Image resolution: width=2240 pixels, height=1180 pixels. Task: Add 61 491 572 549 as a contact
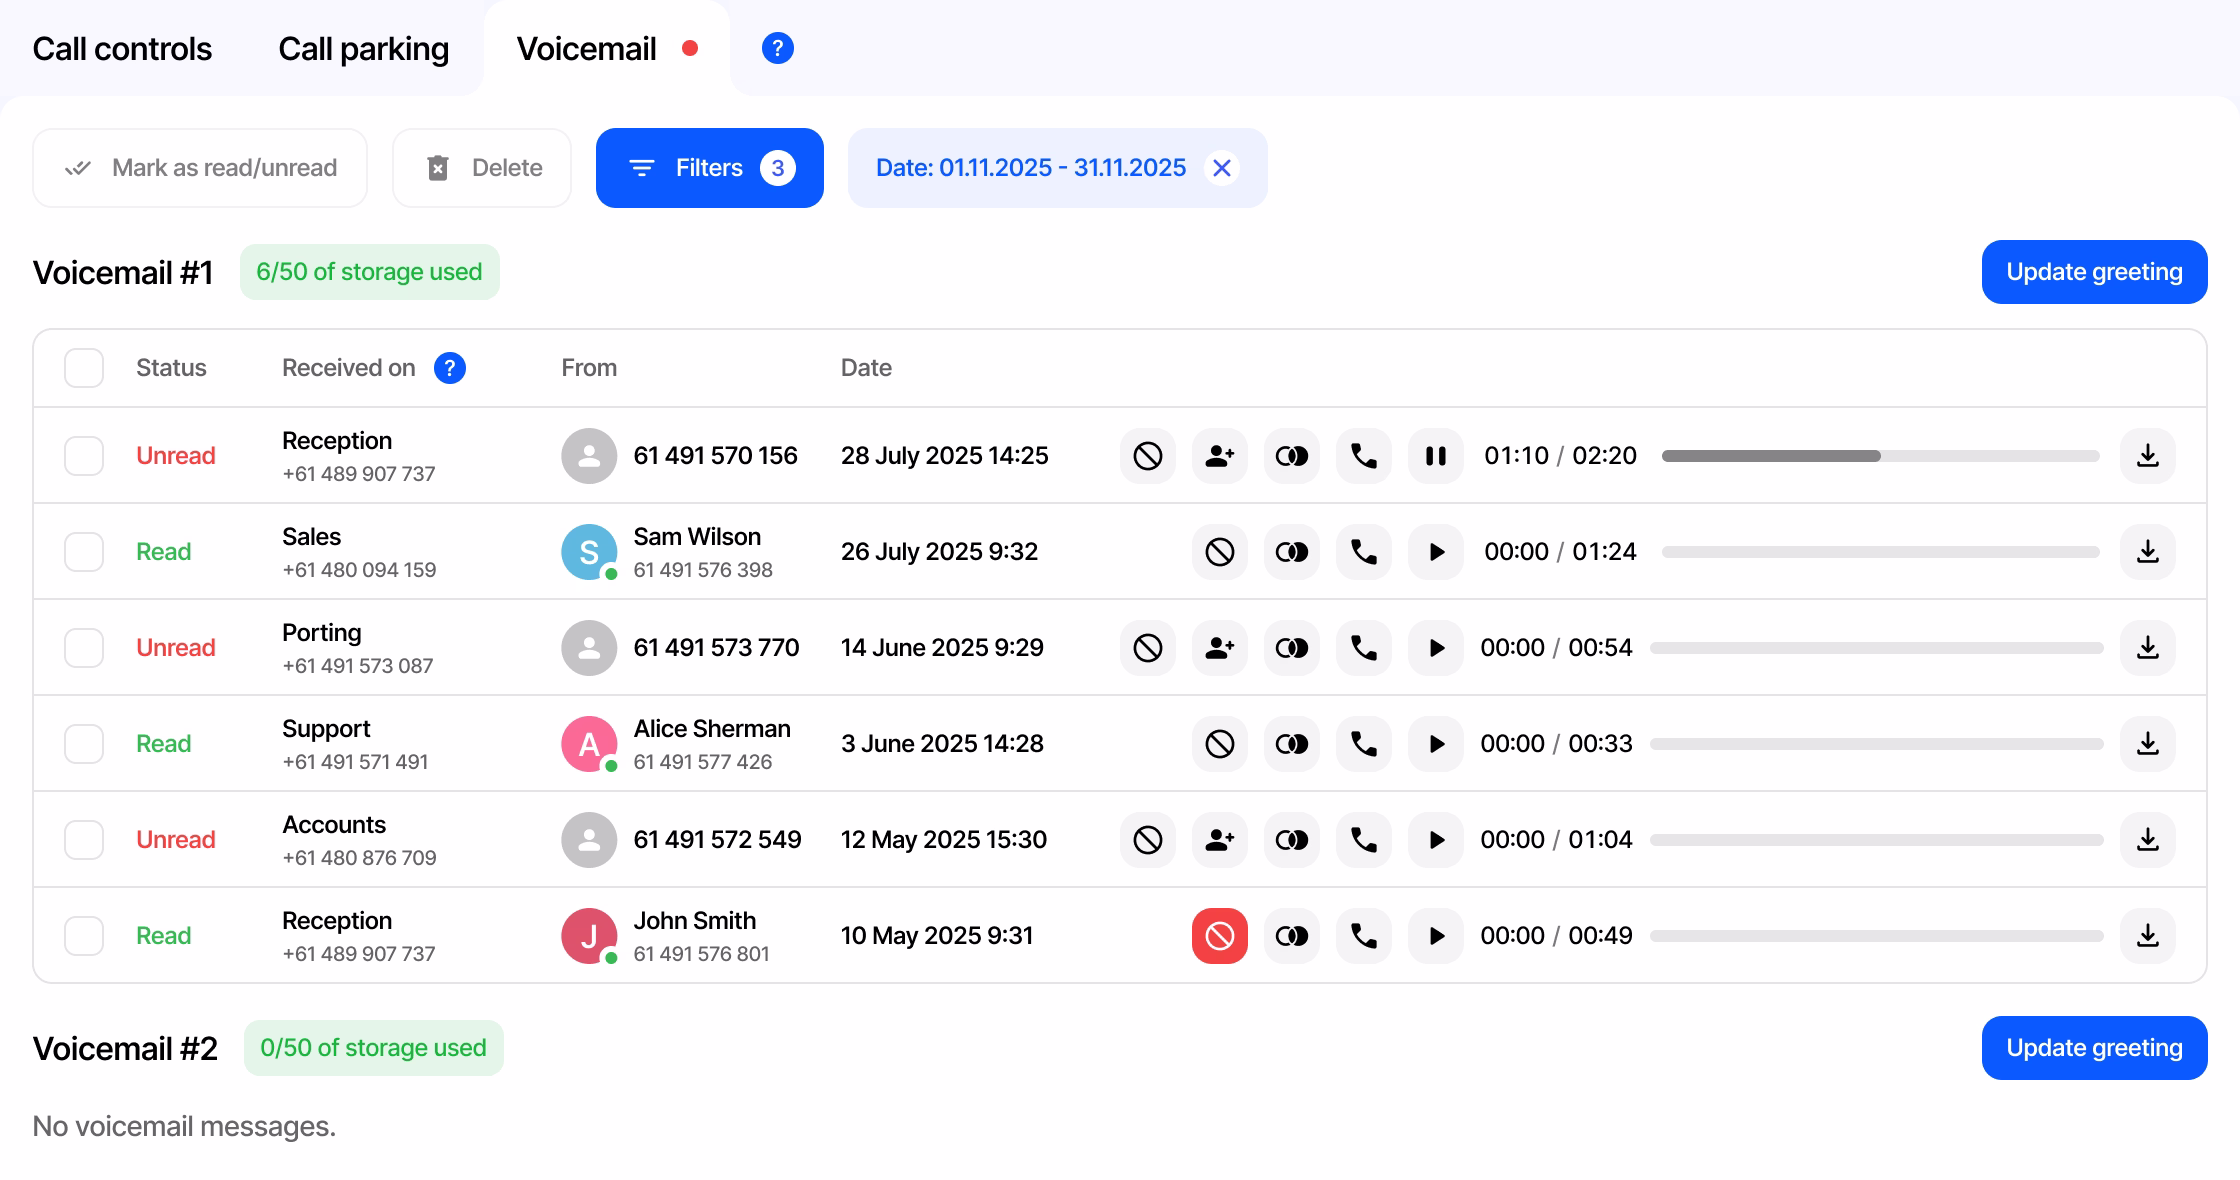pos(1220,840)
